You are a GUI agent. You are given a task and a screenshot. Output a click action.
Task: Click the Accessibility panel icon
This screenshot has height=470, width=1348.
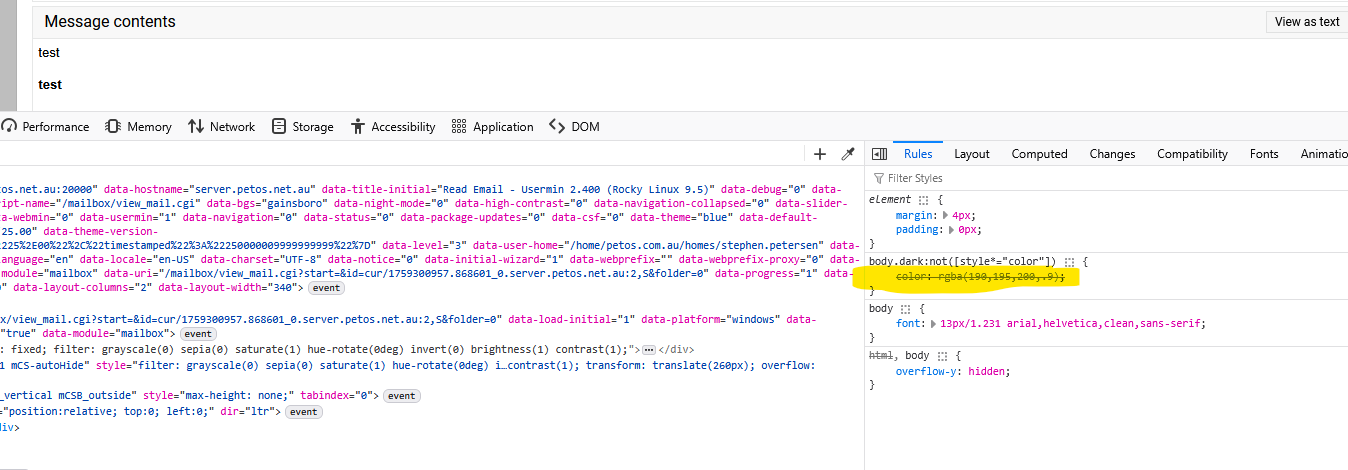coord(358,127)
